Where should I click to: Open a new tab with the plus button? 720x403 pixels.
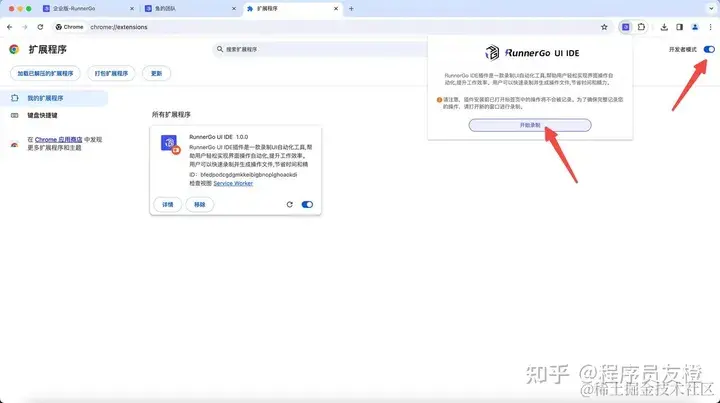pyautogui.click(x=351, y=8)
